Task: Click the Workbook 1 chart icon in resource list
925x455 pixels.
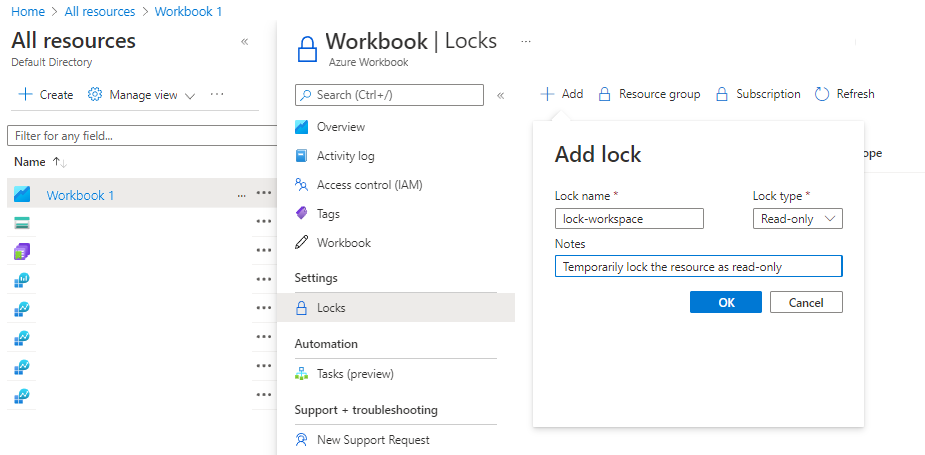Action: [22, 194]
